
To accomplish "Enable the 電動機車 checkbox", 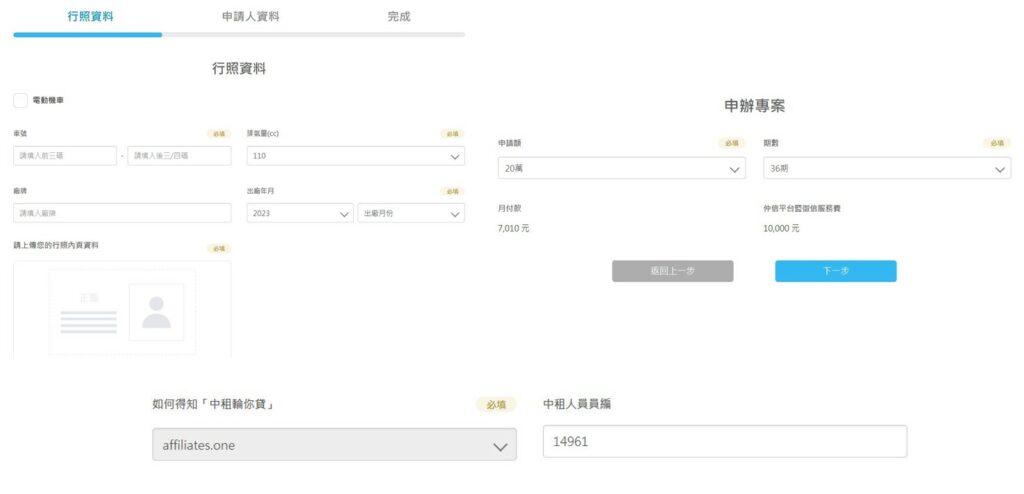I will pos(20,100).
